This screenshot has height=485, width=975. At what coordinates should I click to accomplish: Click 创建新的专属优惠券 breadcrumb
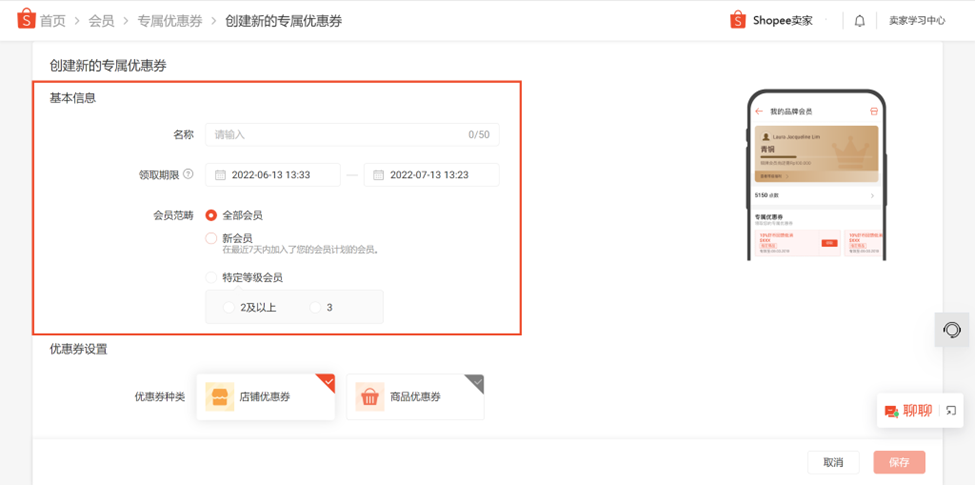coord(284,21)
